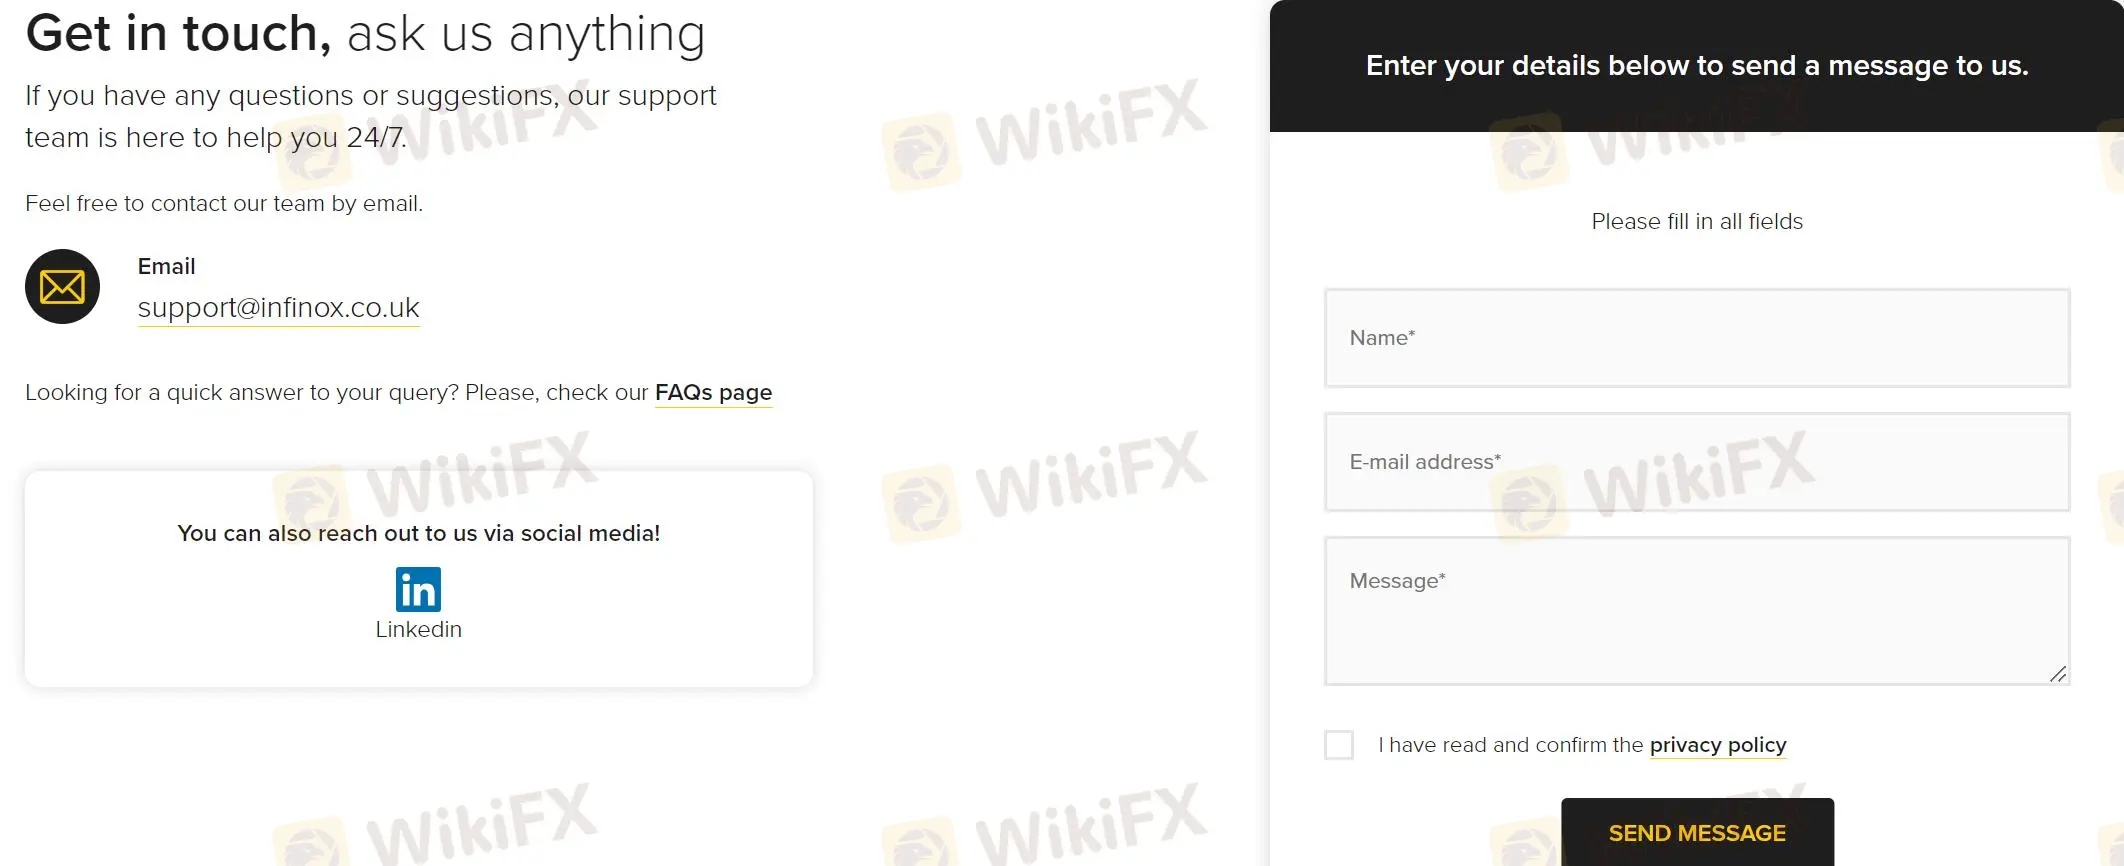Open the privacy policy link
Viewport: 2124px width, 866px height.
(x=1717, y=745)
